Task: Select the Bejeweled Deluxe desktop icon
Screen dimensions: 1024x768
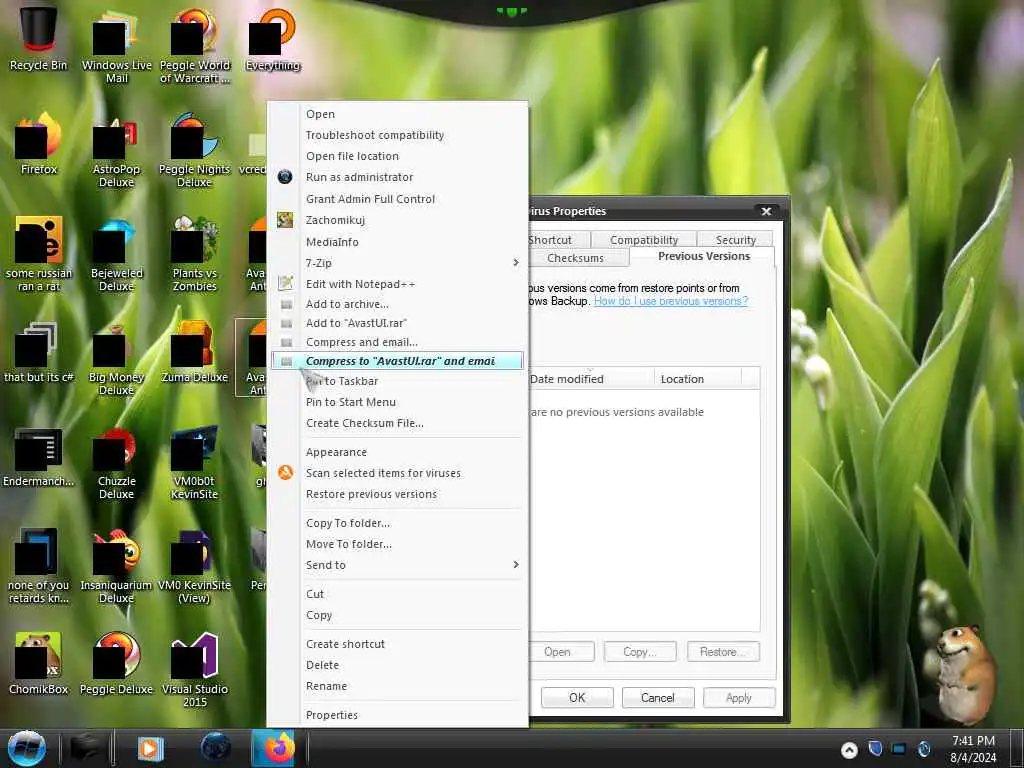Action: (116, 253)
